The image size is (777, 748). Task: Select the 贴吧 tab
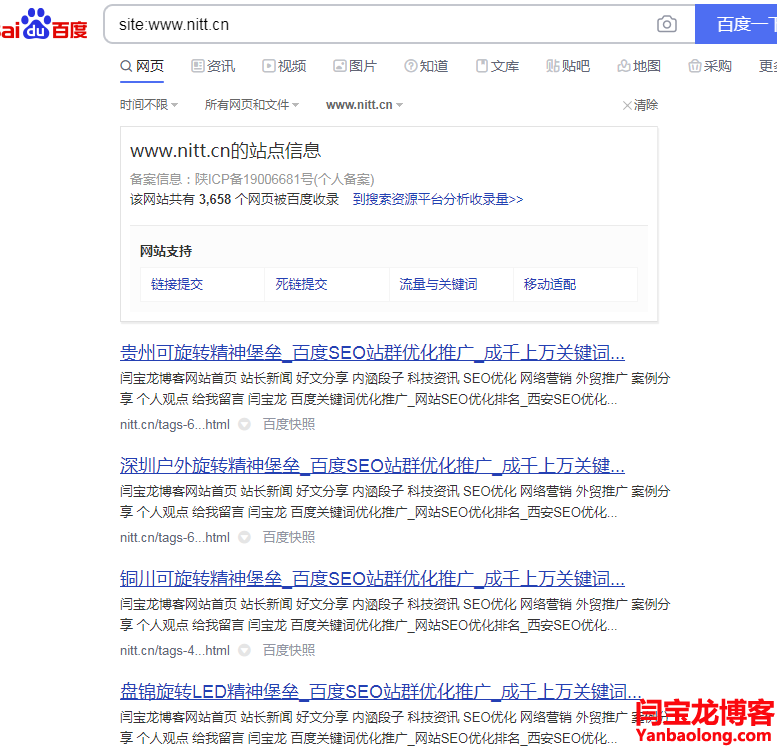(568, 66)
